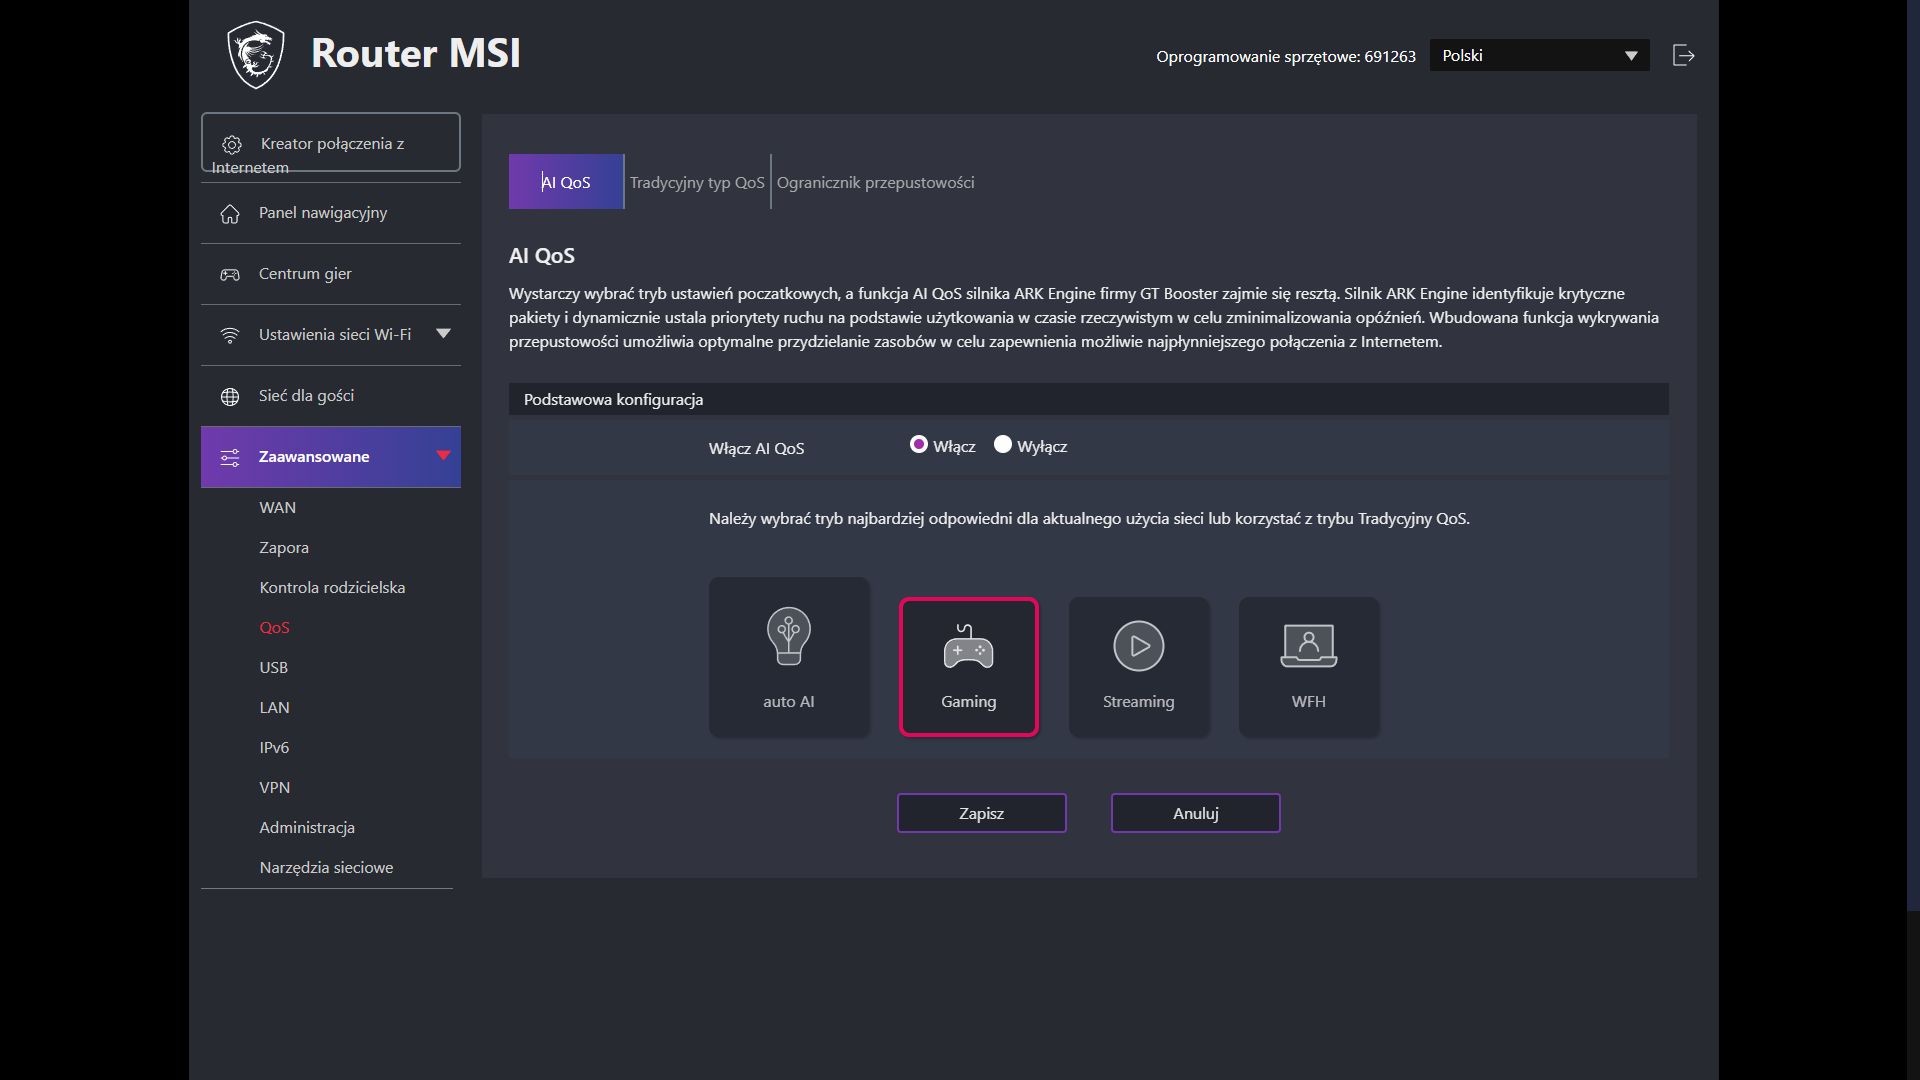Cancel changes with Anuluj button
The width and height of the screenshot is (1920, 1080).
tap(1196, 813)
